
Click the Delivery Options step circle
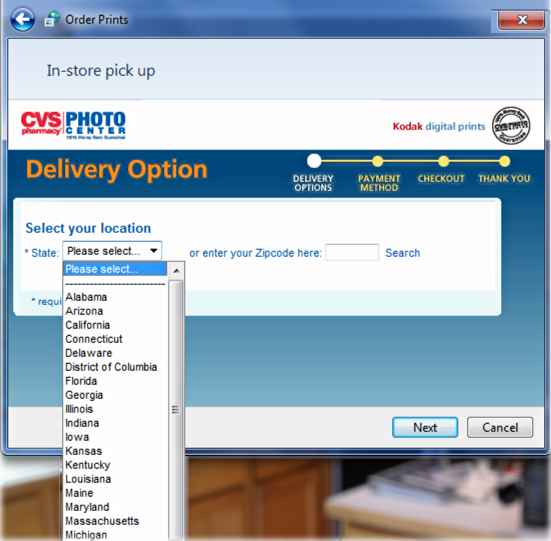pyautogui.click(x=314, y=161)
